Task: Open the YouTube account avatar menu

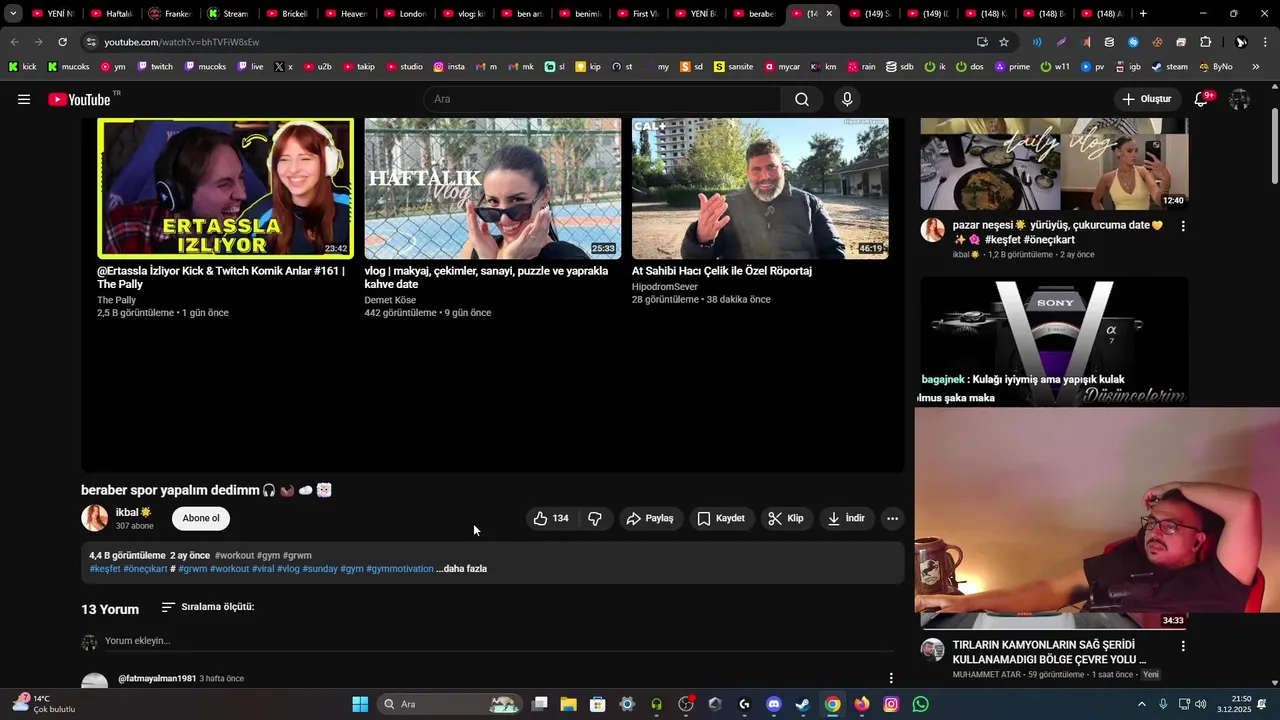Action: 1239,99
